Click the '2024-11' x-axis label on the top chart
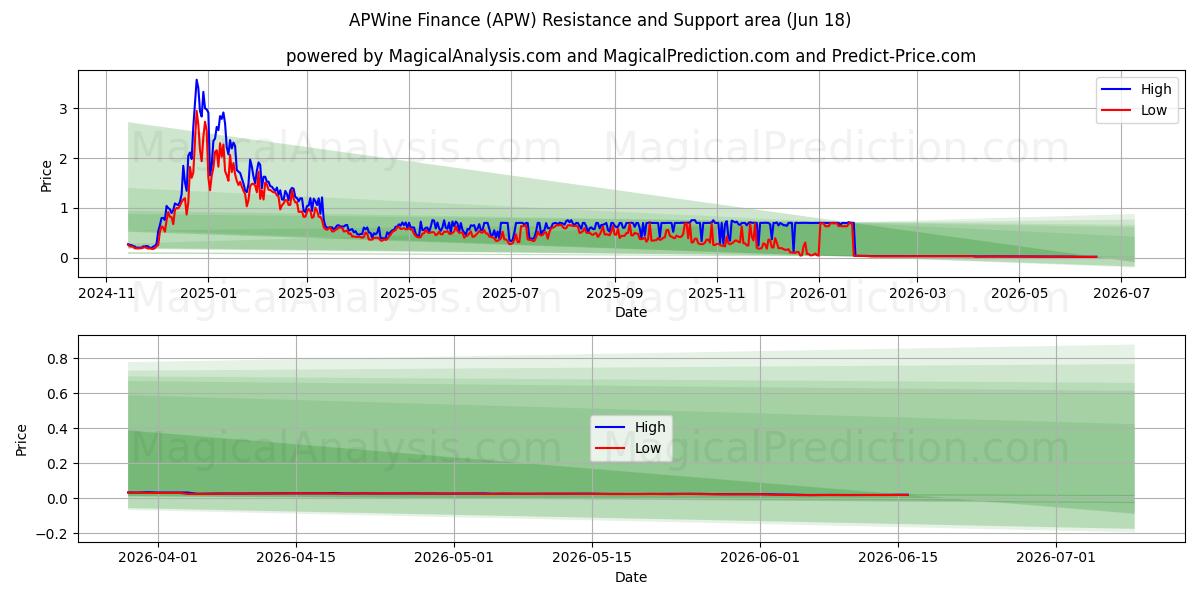Viewport: 1200px width, 600px height. pos(107,293)
